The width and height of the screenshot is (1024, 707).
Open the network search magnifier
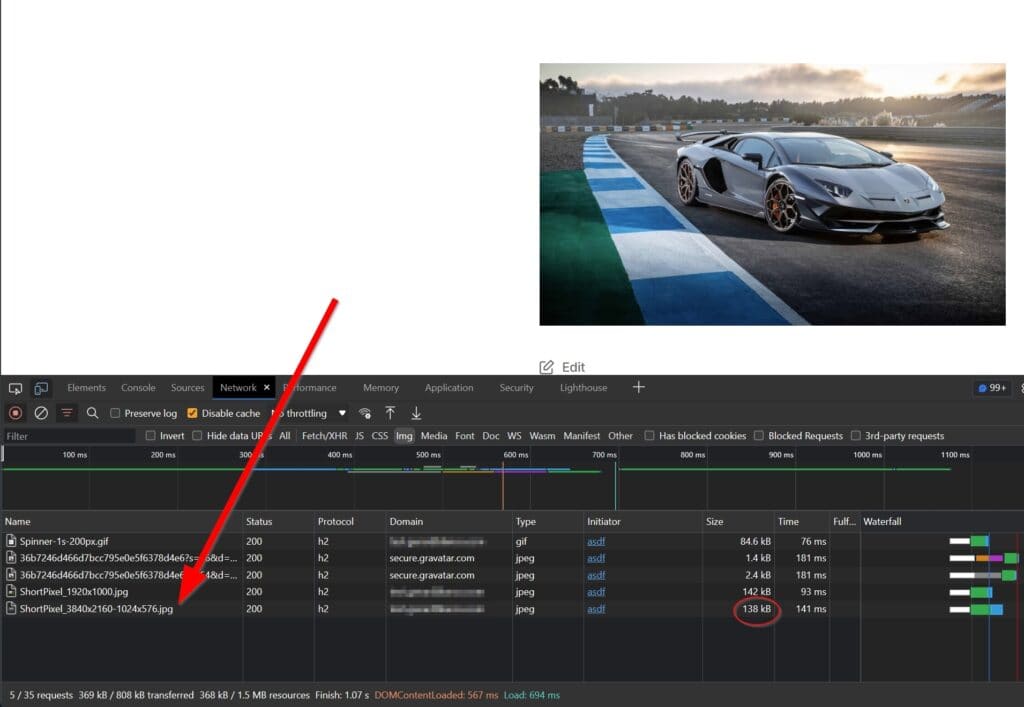(x=93, y=412)
